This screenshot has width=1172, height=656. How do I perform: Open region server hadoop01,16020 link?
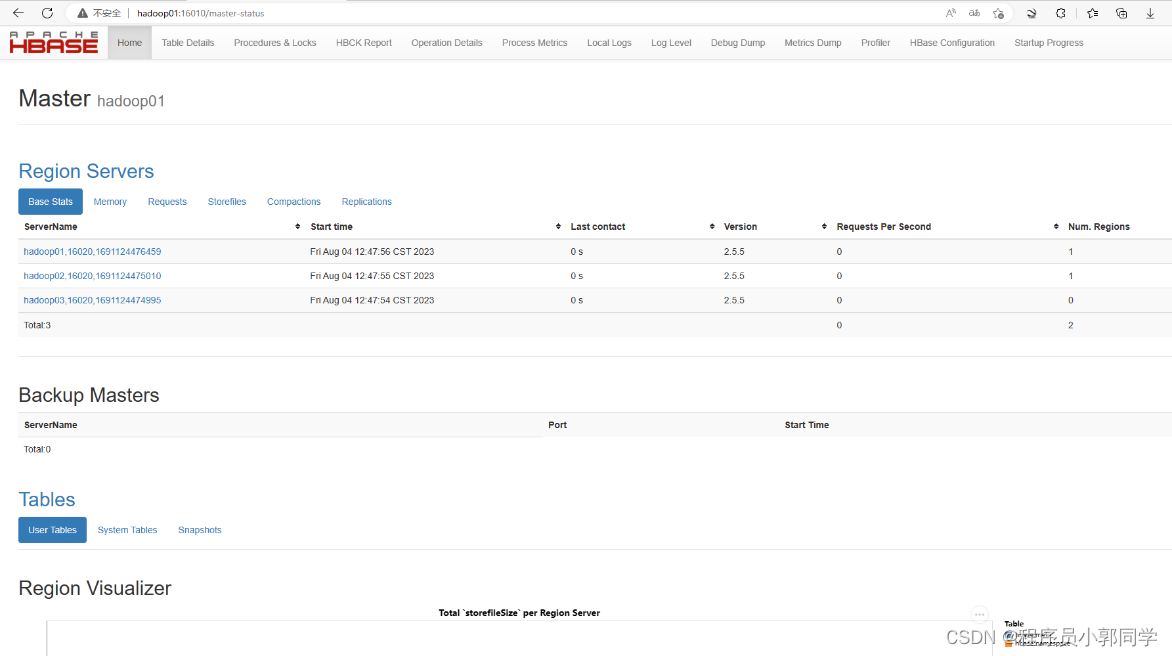tap(92, 252)
